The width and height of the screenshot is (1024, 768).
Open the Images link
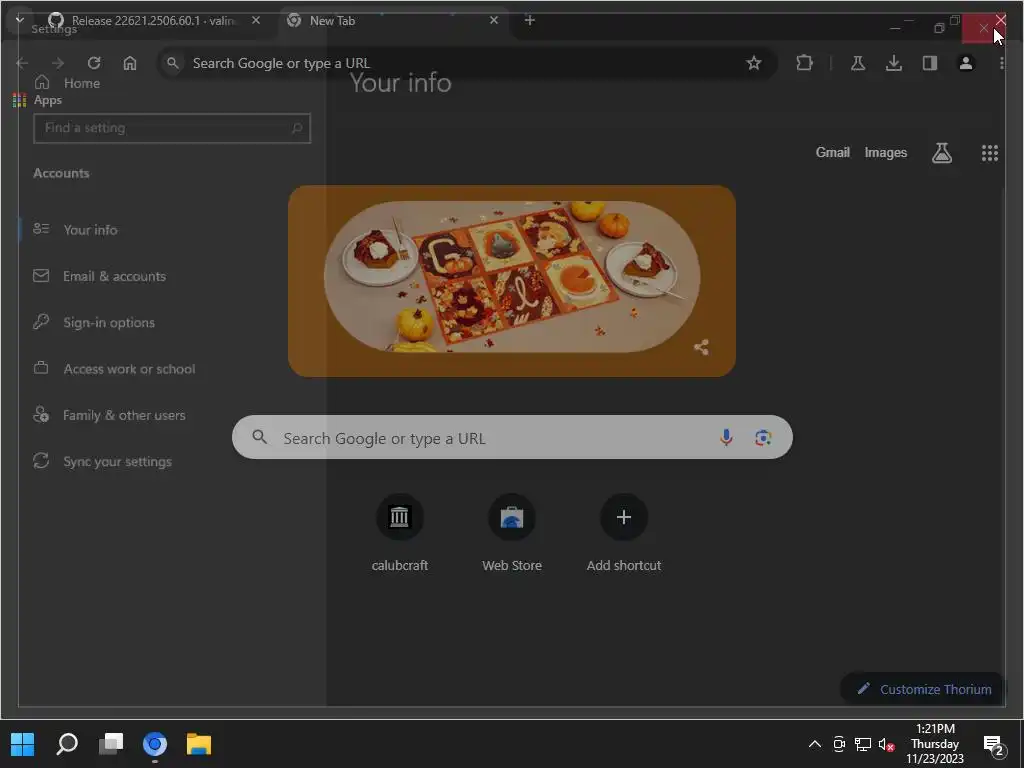[886, 152]
